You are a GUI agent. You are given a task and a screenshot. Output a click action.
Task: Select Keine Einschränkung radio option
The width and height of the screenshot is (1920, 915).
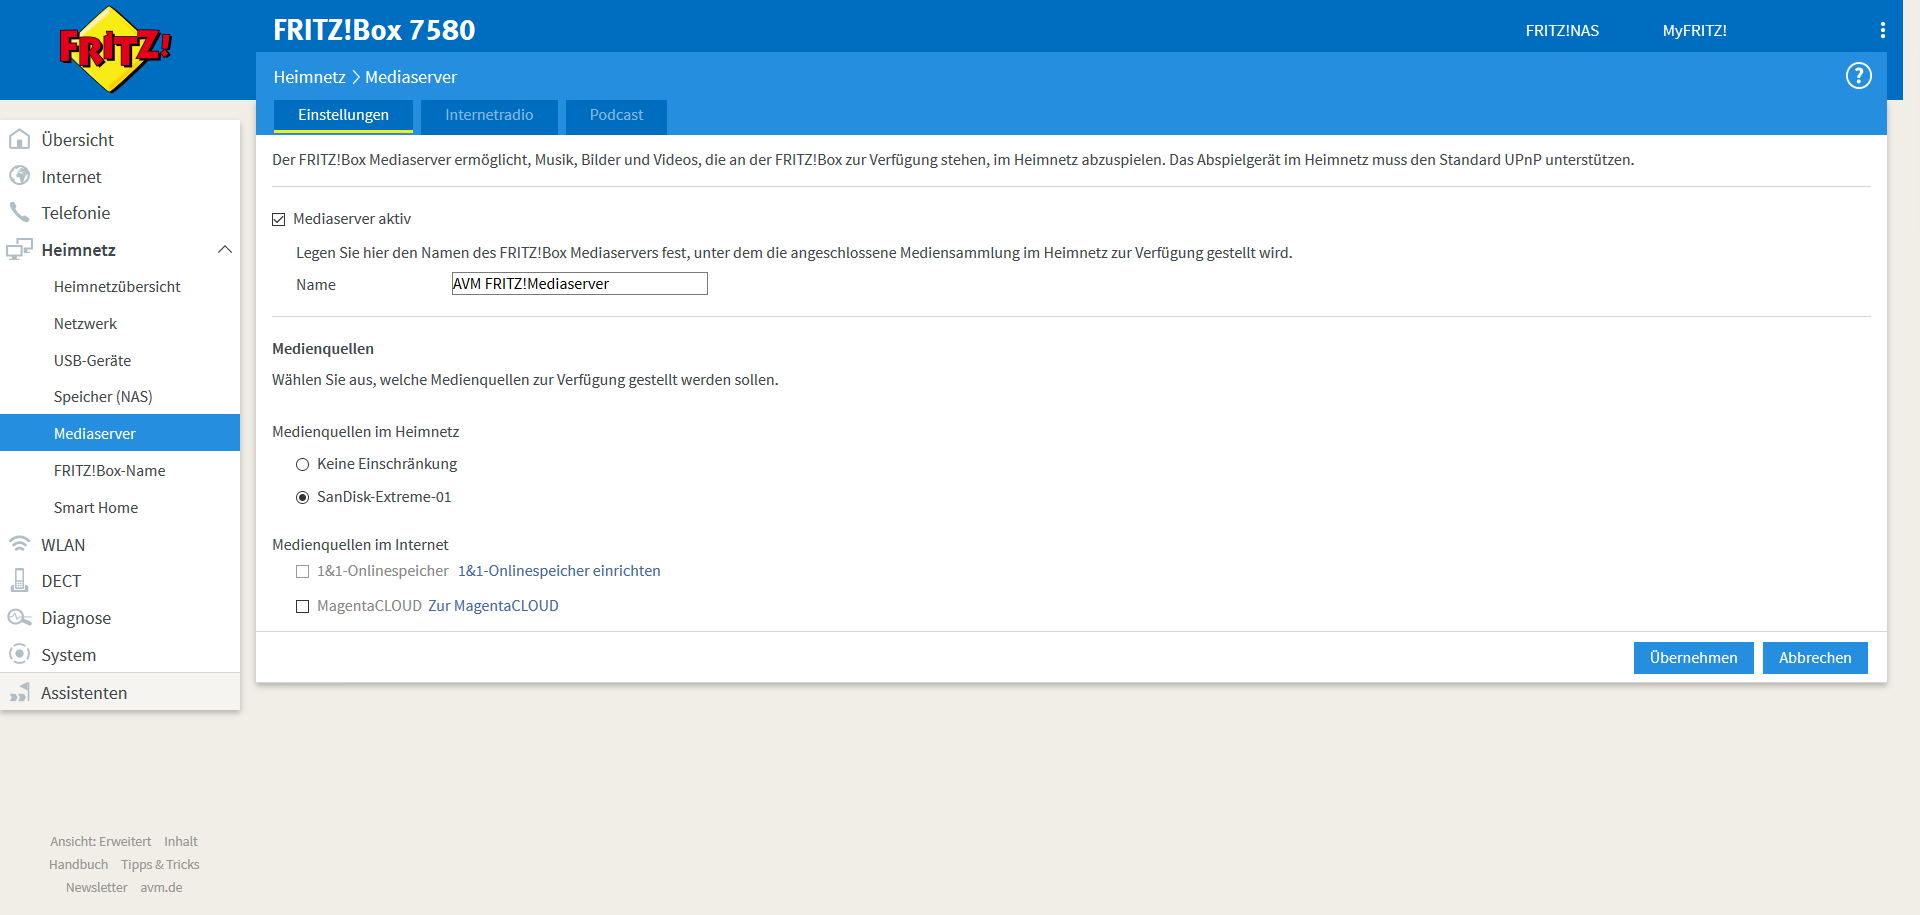pyautogui.click(x=302, y=464)
